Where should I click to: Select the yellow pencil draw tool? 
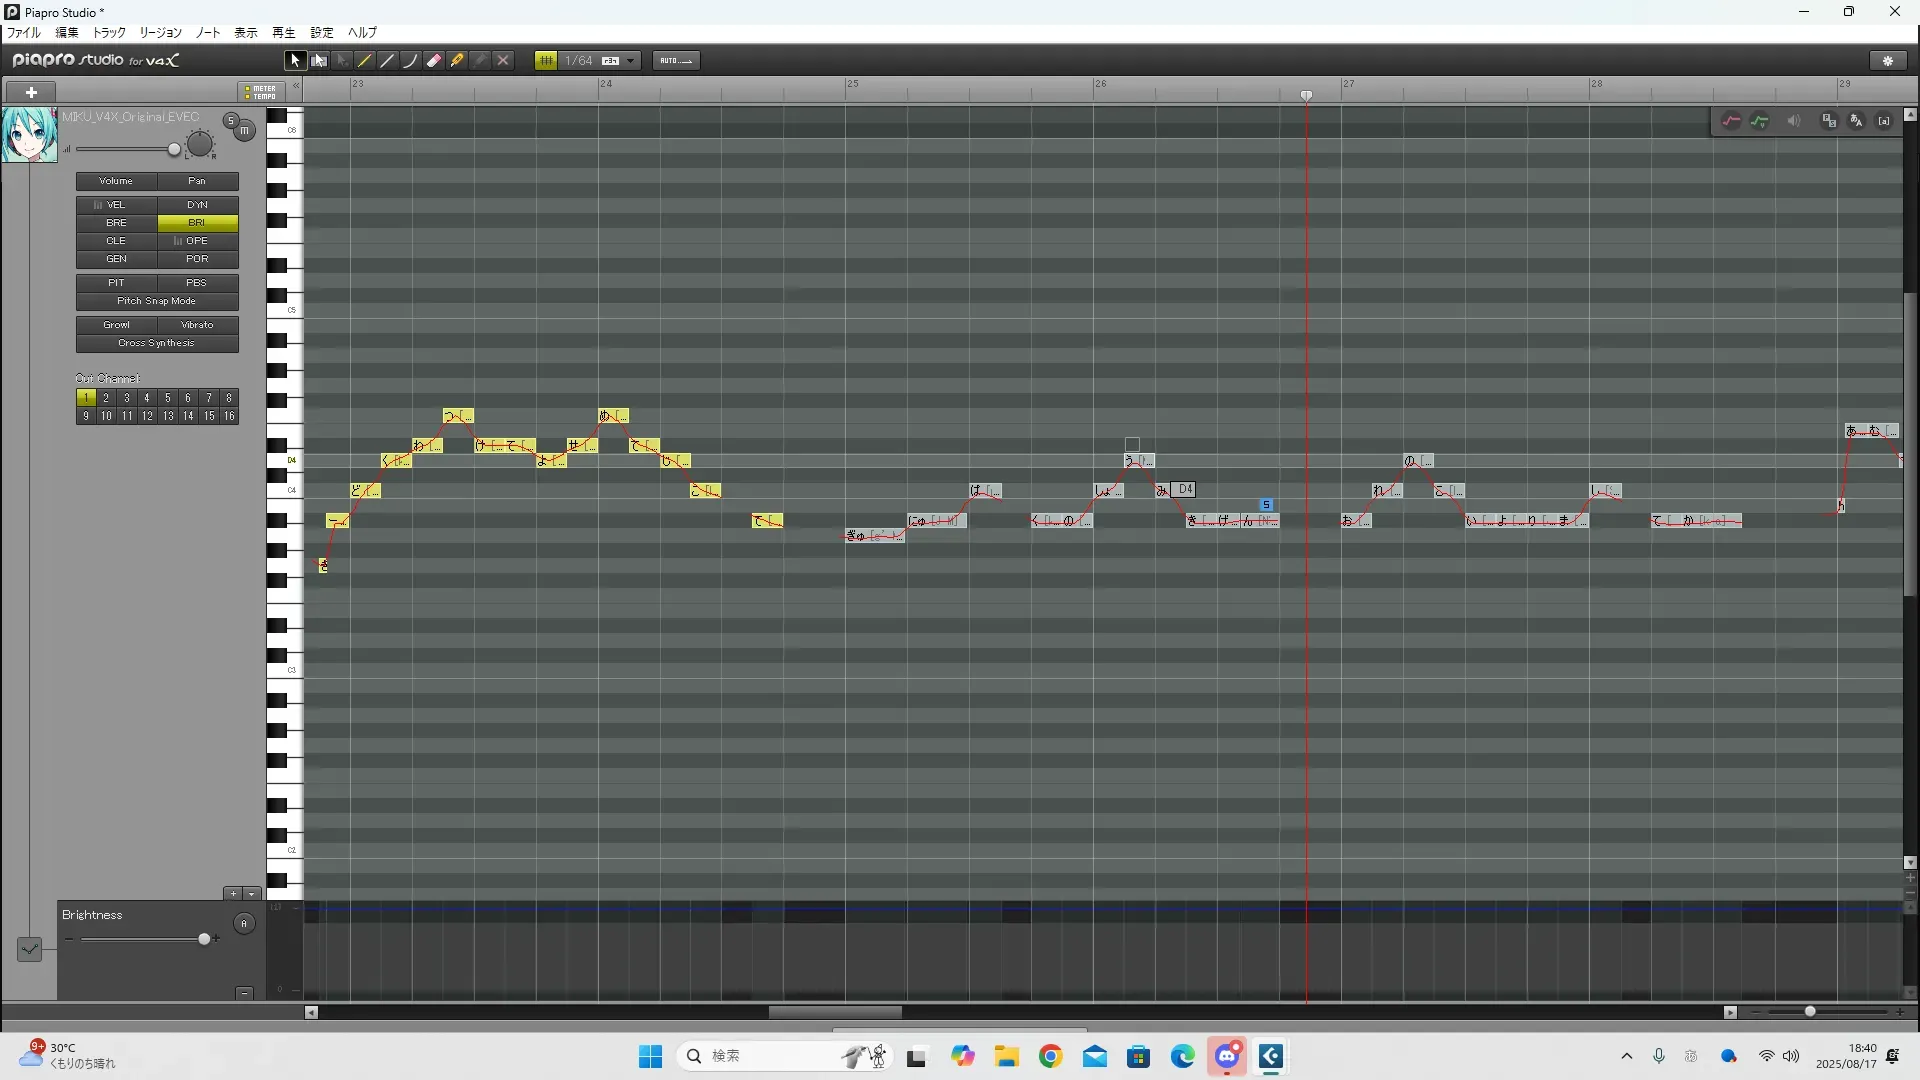click(x=365, y=61)
